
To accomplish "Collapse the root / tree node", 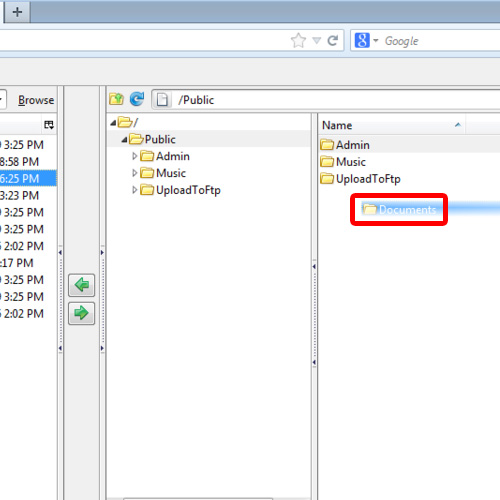I will (x=113, y=123).
